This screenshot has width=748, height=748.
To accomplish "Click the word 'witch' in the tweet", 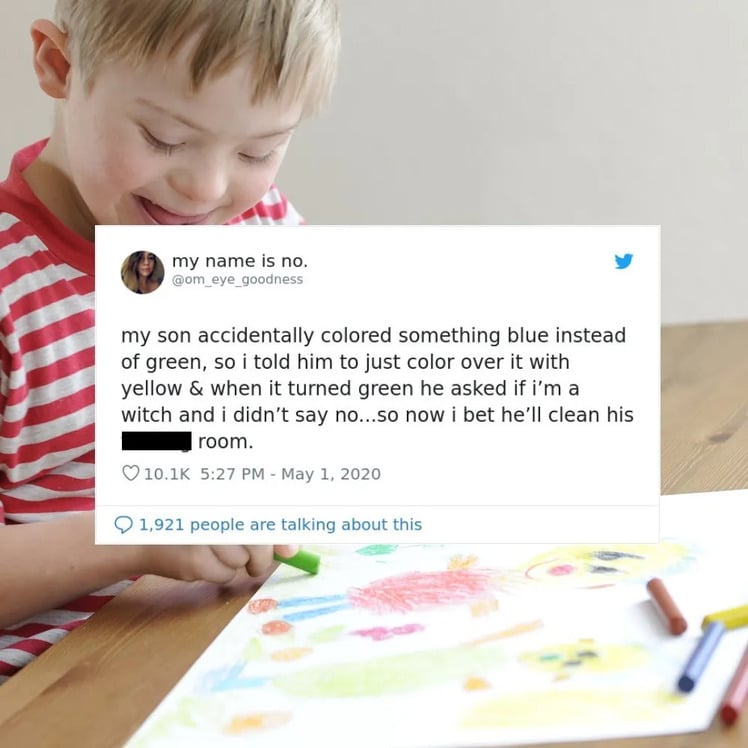I will pyautogui.click(x=147, y=415).
